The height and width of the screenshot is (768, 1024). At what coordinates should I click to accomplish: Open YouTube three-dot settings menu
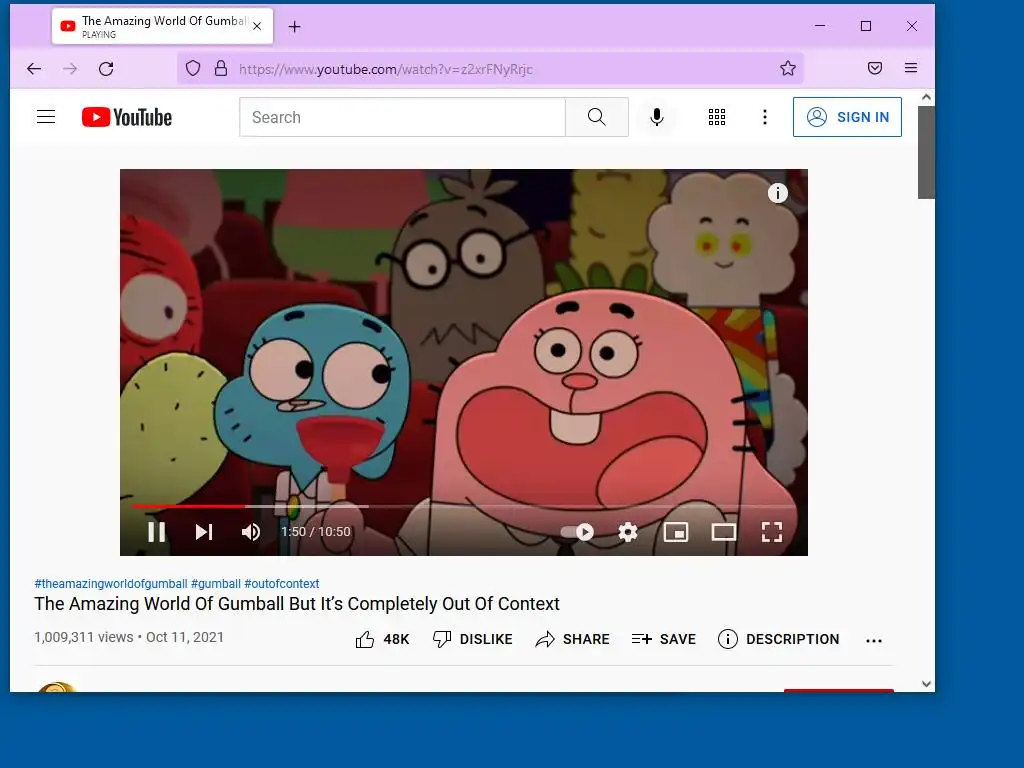[x=765, y=117]
